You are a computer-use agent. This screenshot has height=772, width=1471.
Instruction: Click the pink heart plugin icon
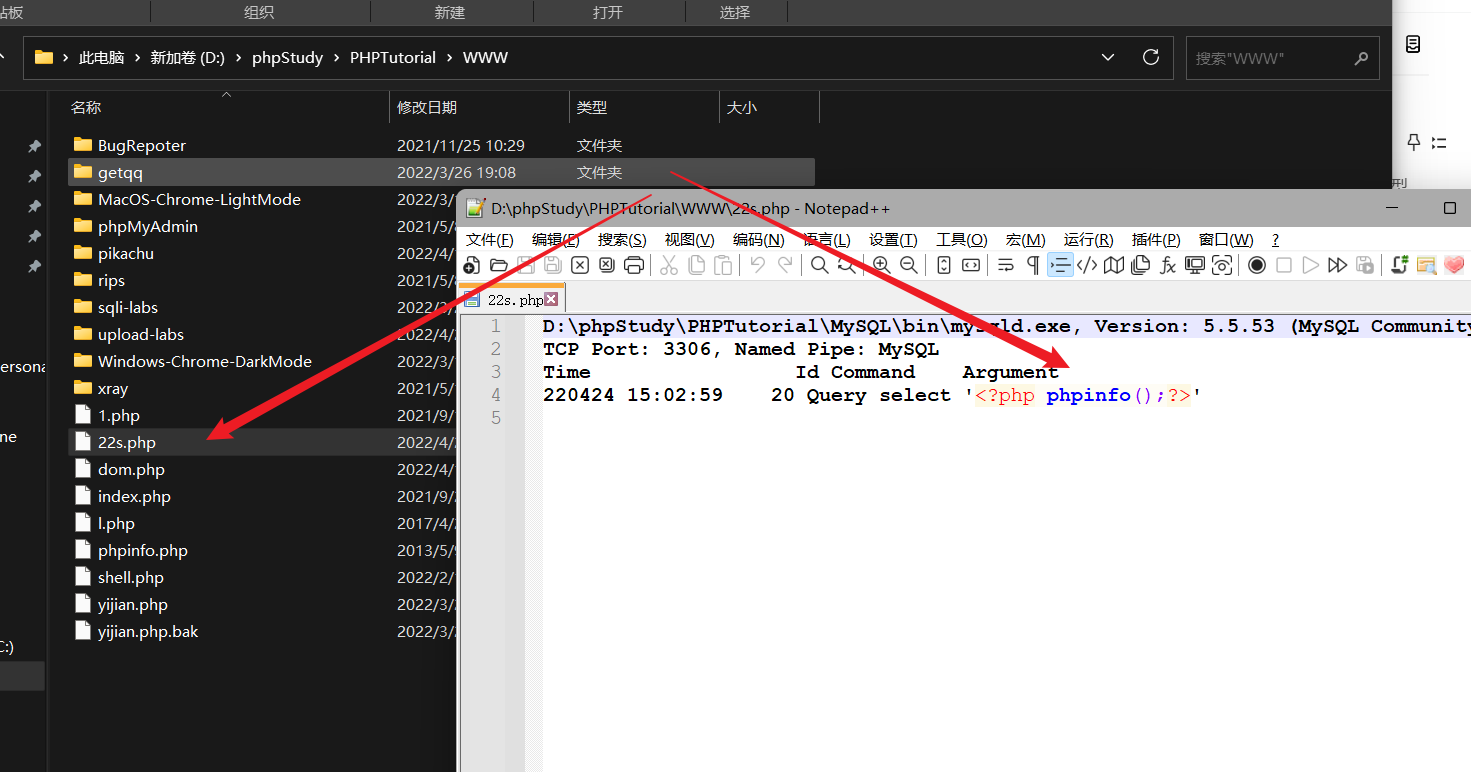pos(1454,265)
